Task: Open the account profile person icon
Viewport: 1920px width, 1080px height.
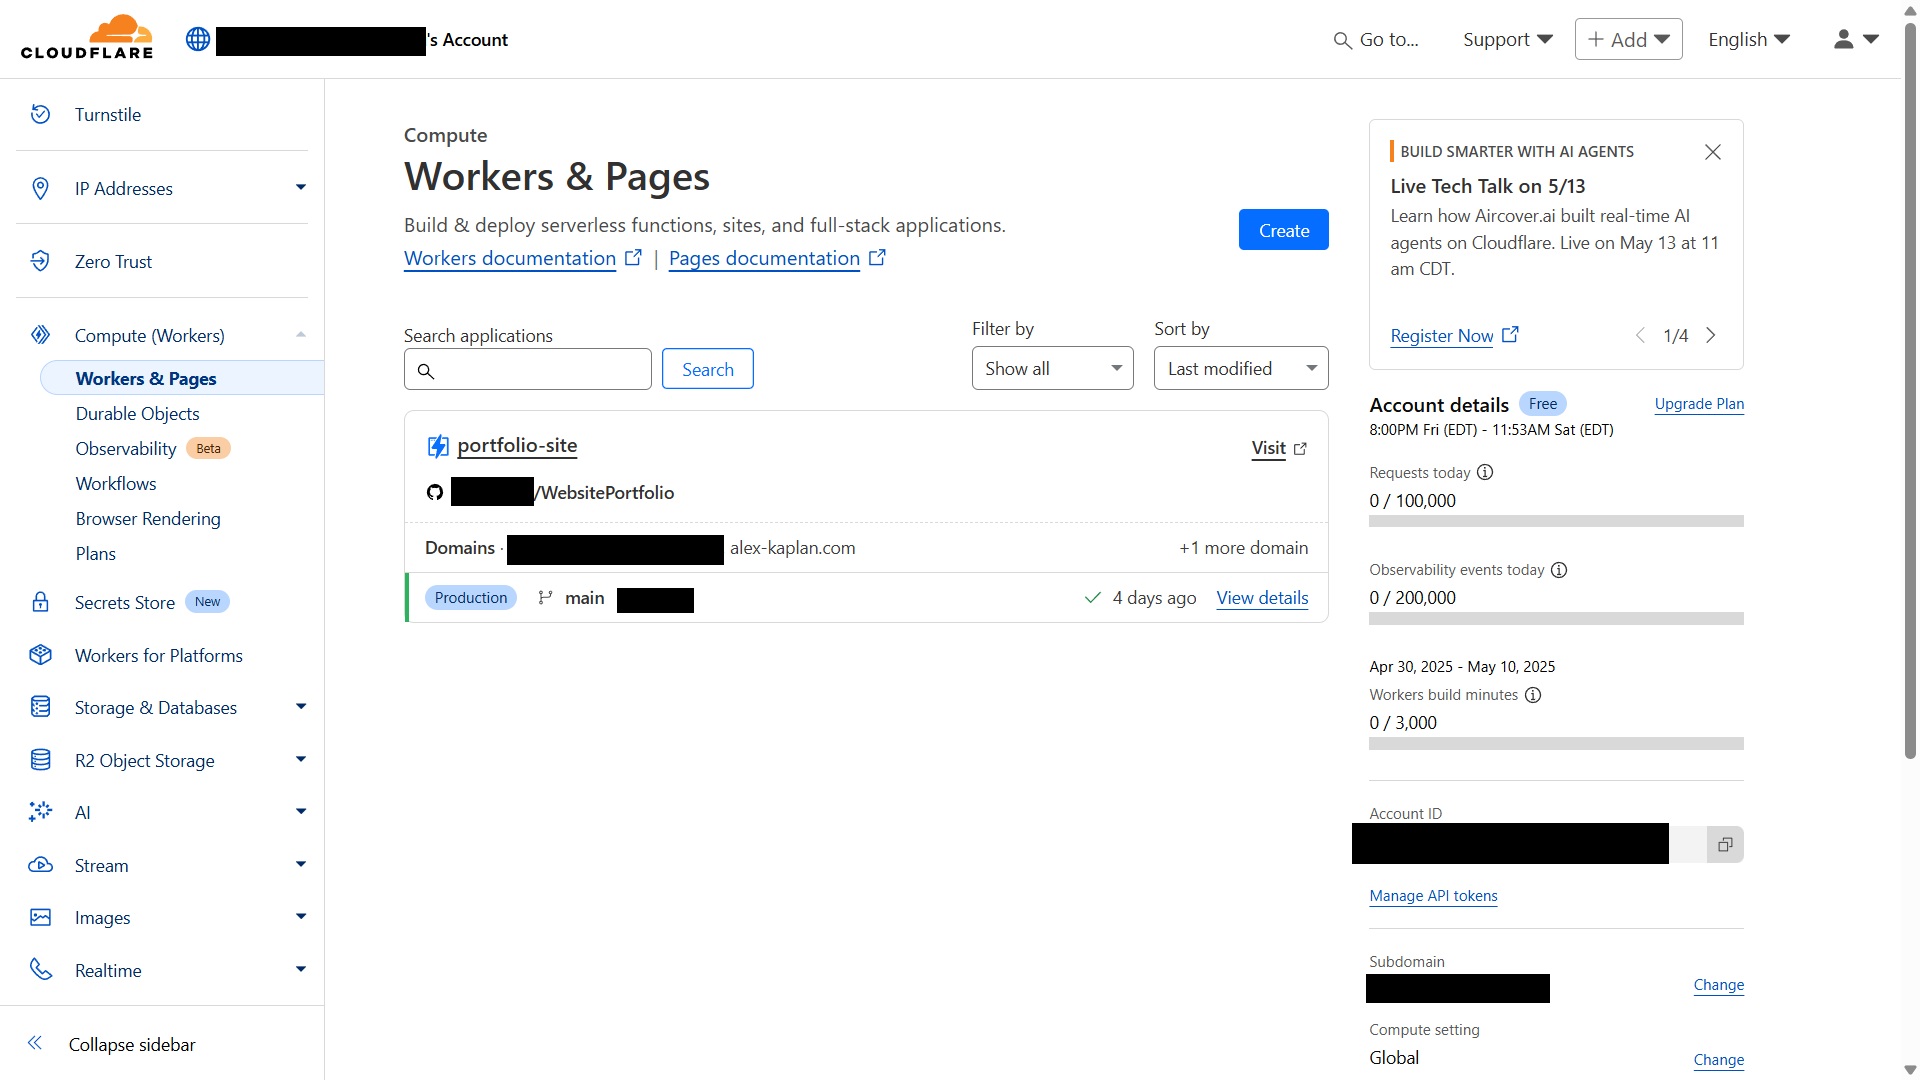Action: pos(1845,39)
